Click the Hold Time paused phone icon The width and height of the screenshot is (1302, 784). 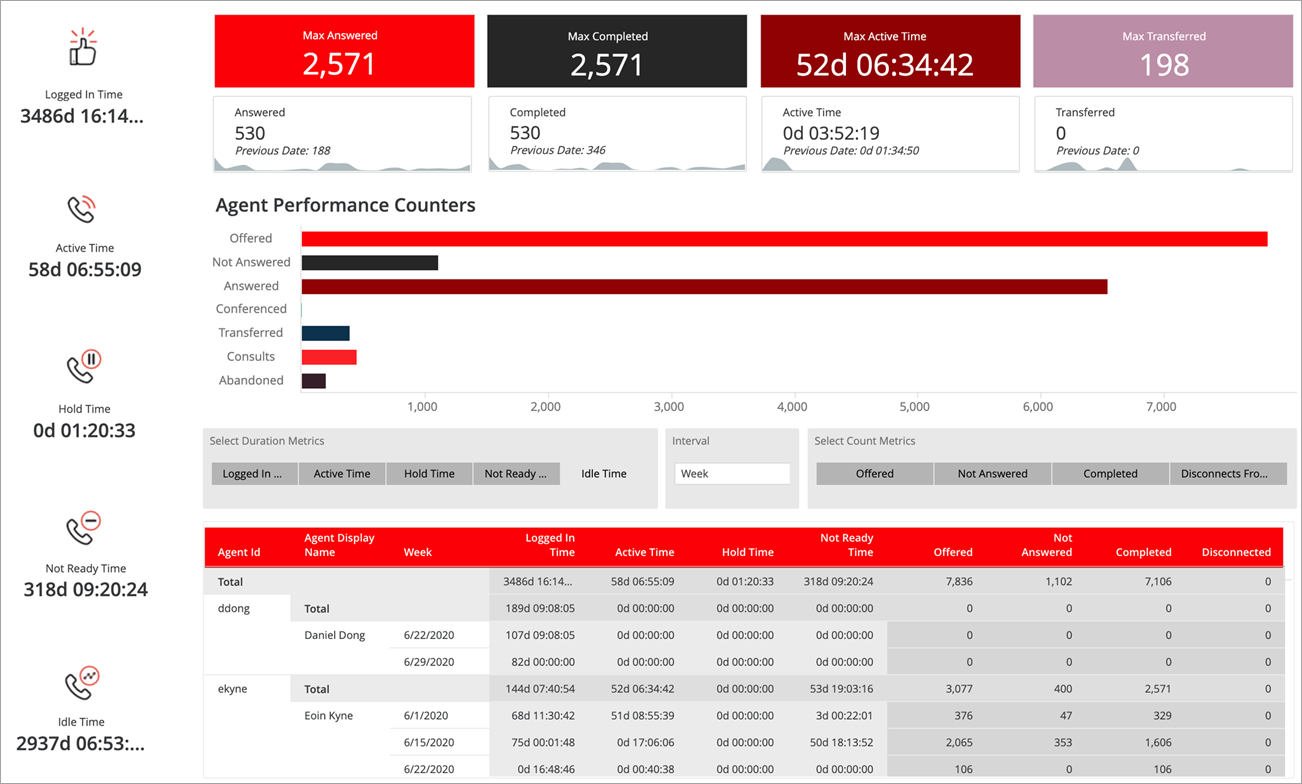pyautogui.click(x=84, y=367)
